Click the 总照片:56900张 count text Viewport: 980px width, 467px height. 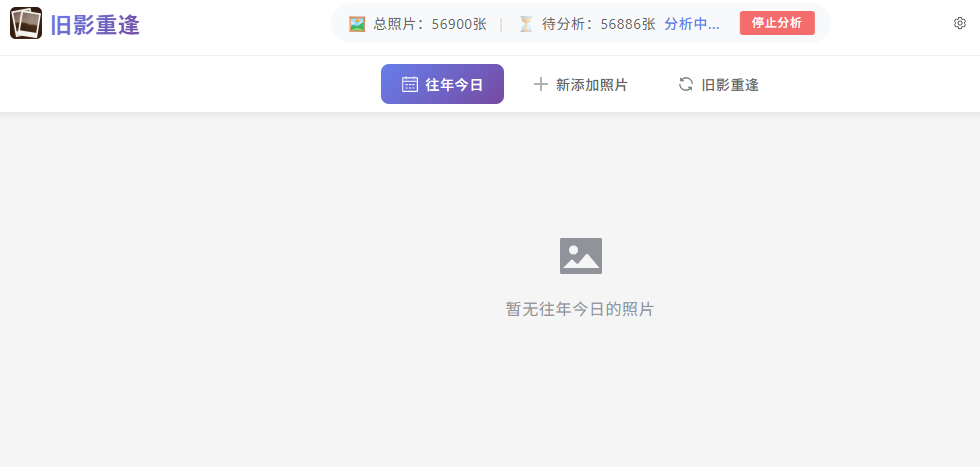click(x=430, y=24)
